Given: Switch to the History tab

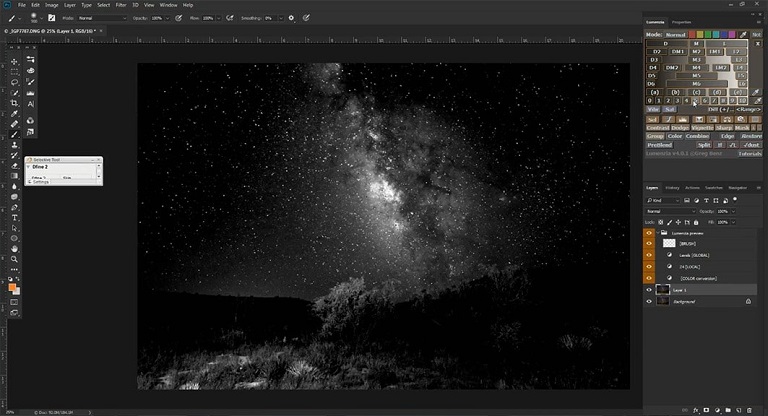Looking at the screenshot, I should coord(672,187).
